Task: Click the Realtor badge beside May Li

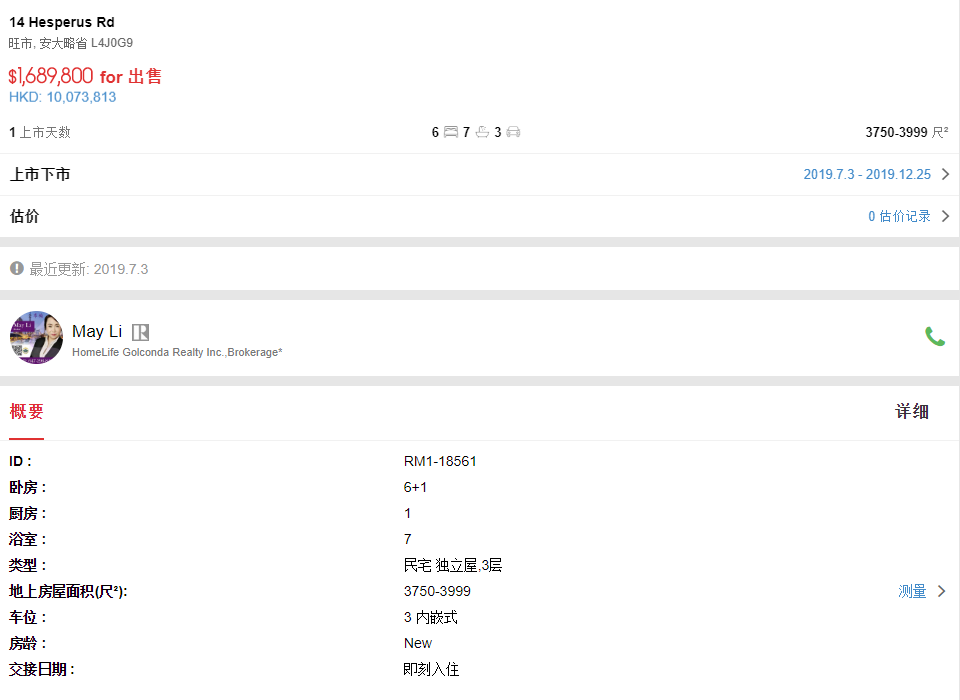Action: 140,332
